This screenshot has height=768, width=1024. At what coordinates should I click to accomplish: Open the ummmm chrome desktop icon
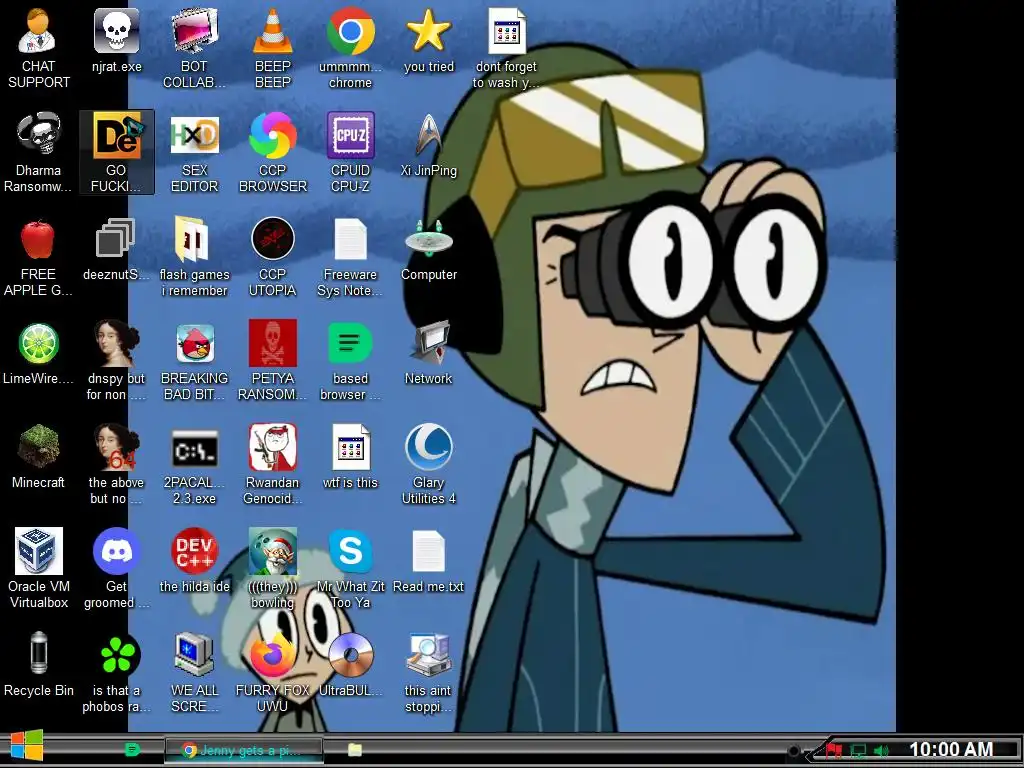[x=350, y=49]
